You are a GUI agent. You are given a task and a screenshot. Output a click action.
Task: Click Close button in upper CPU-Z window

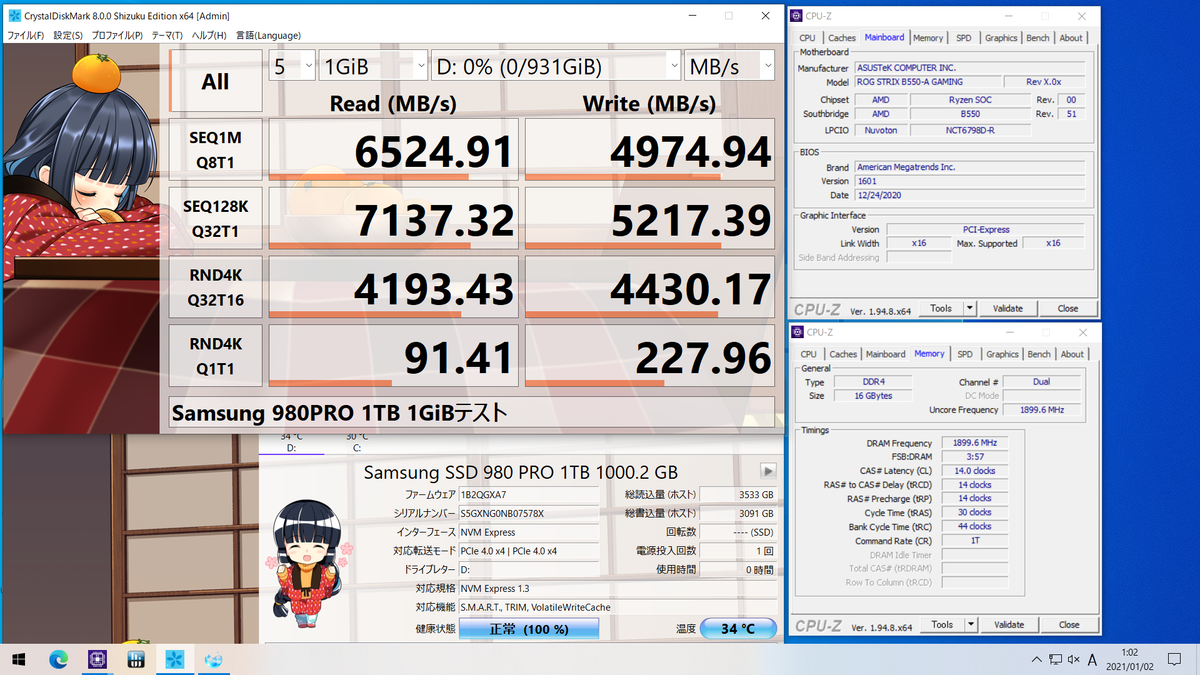coord(1068,308)
